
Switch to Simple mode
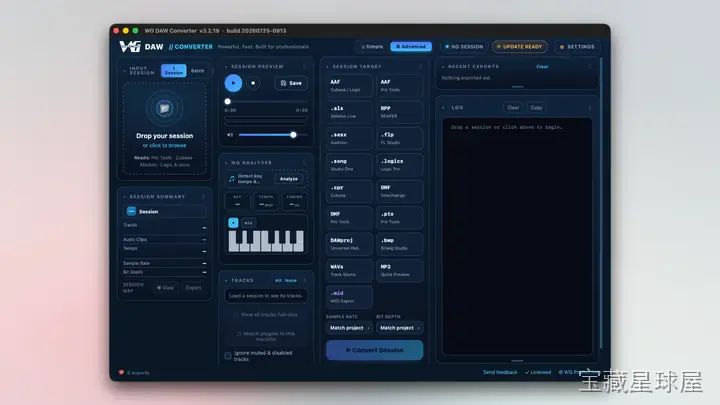click(372, 46)
